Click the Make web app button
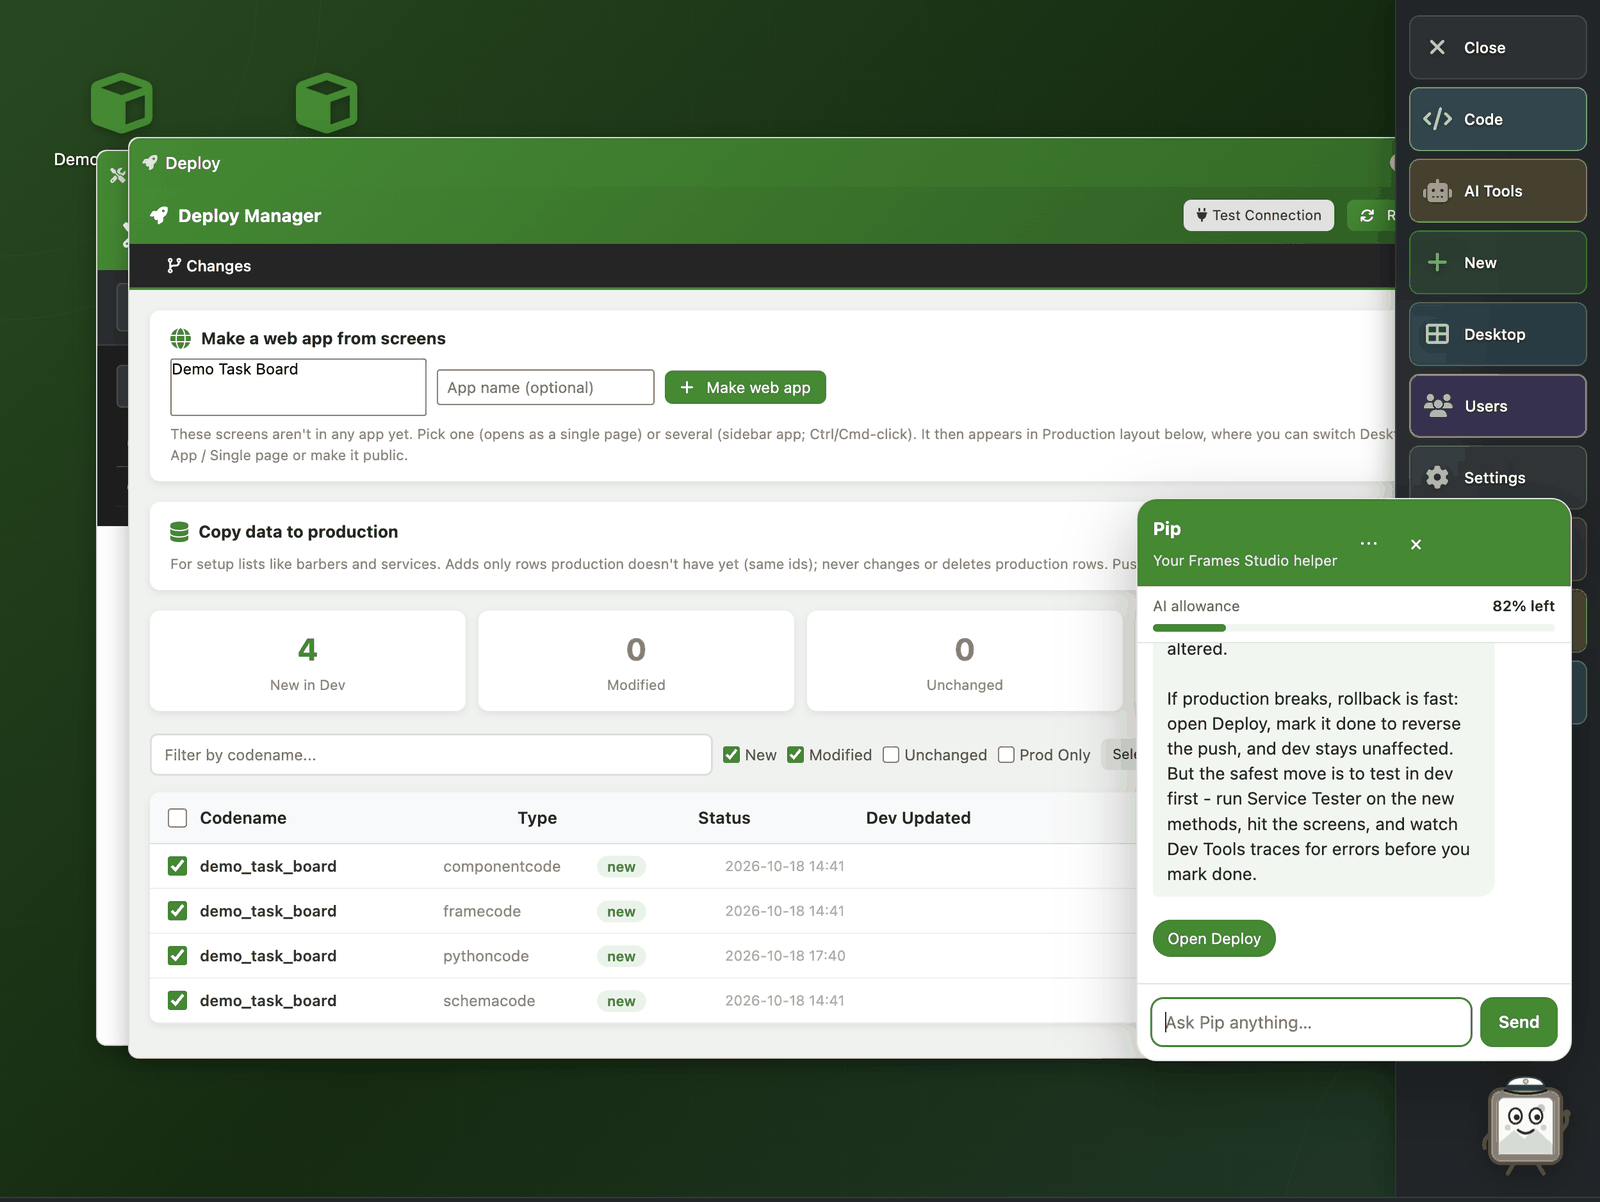Screen dimensions: 1600x1202 point(745,387)
